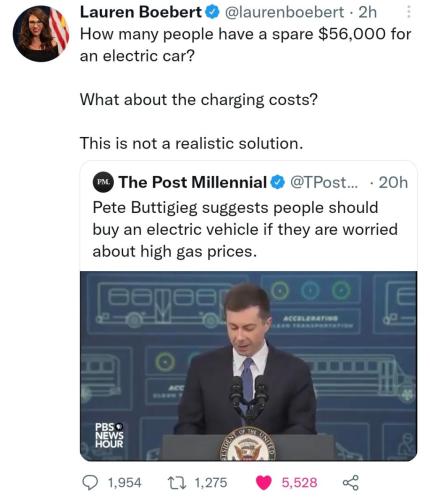Open The Post Millennial account name

pyautogui.click(x=193, y=182)
